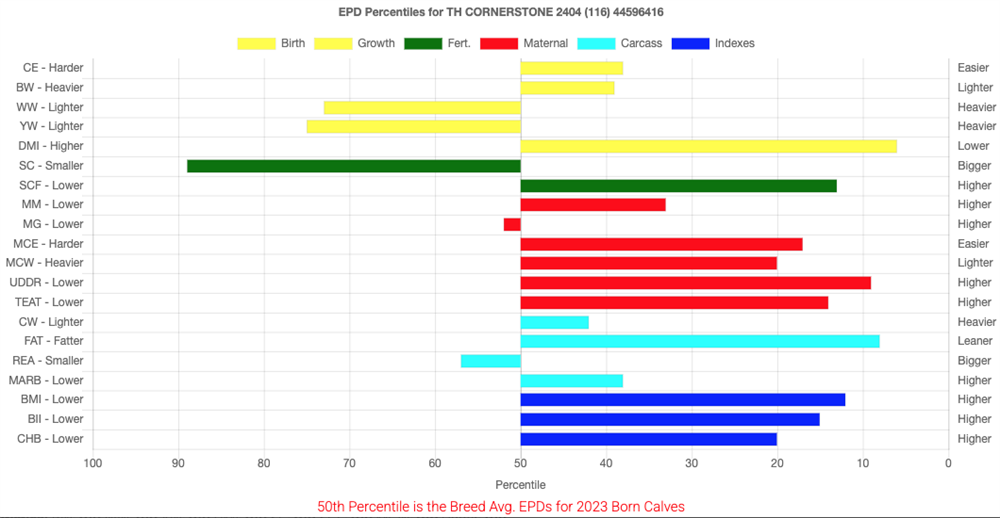Screen dimensions: 1000x518
Task: Toggle the Fert. legend item
Action: click(438, 43)
